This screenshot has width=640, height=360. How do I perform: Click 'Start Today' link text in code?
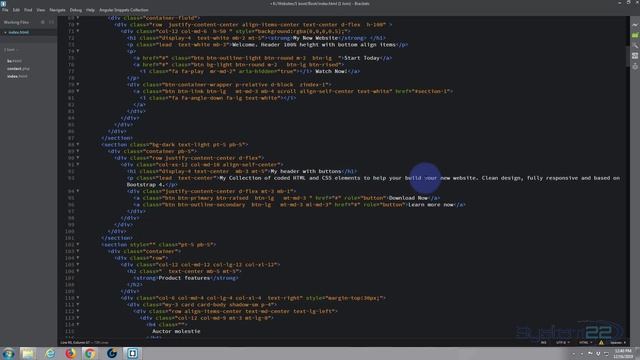click(x=362, y=58)
